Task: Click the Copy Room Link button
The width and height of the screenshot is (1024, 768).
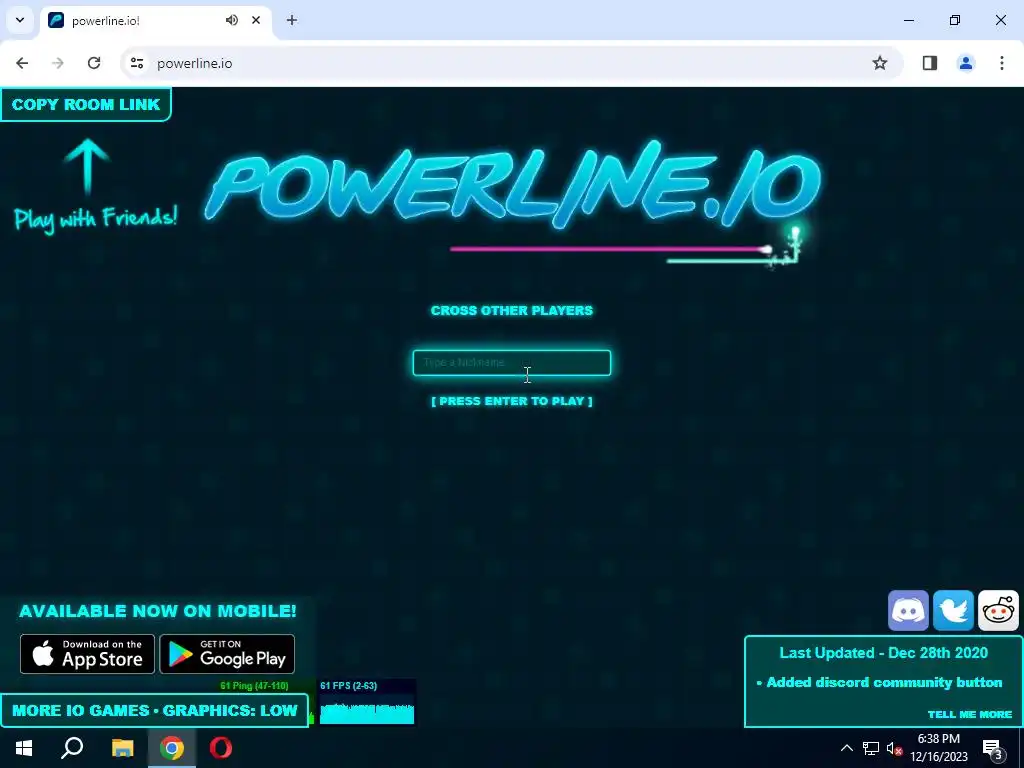Action: (x=86, y=104)
